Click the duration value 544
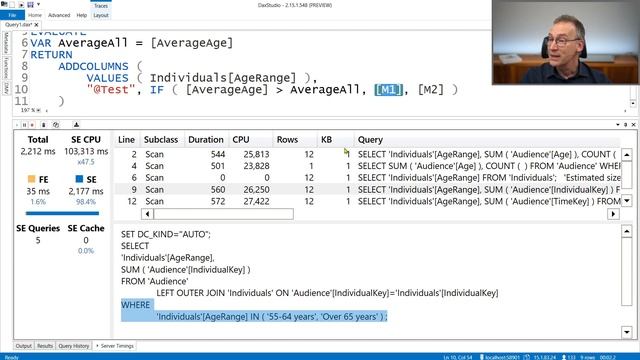The width and height of the screenshot is (640, 360). 218,154
